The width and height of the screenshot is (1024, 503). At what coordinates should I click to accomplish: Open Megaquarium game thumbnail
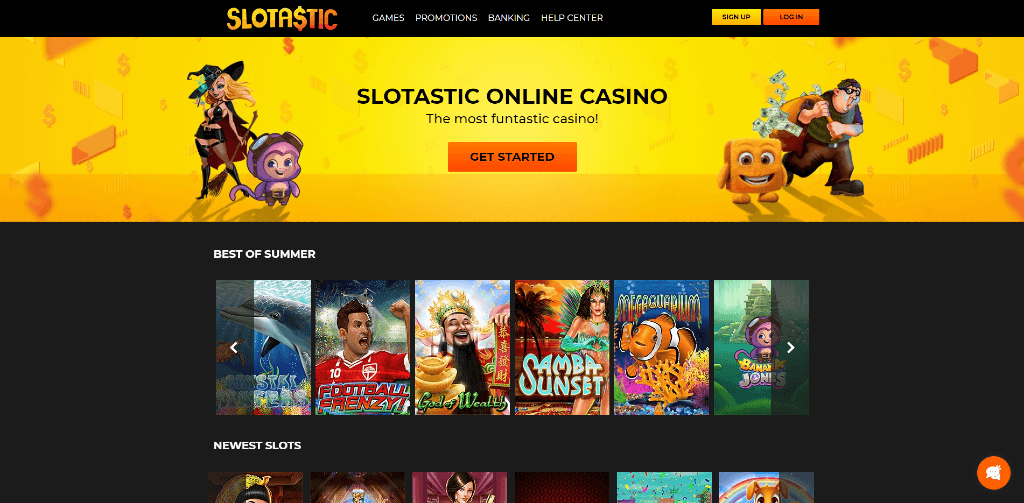point(662,348)
